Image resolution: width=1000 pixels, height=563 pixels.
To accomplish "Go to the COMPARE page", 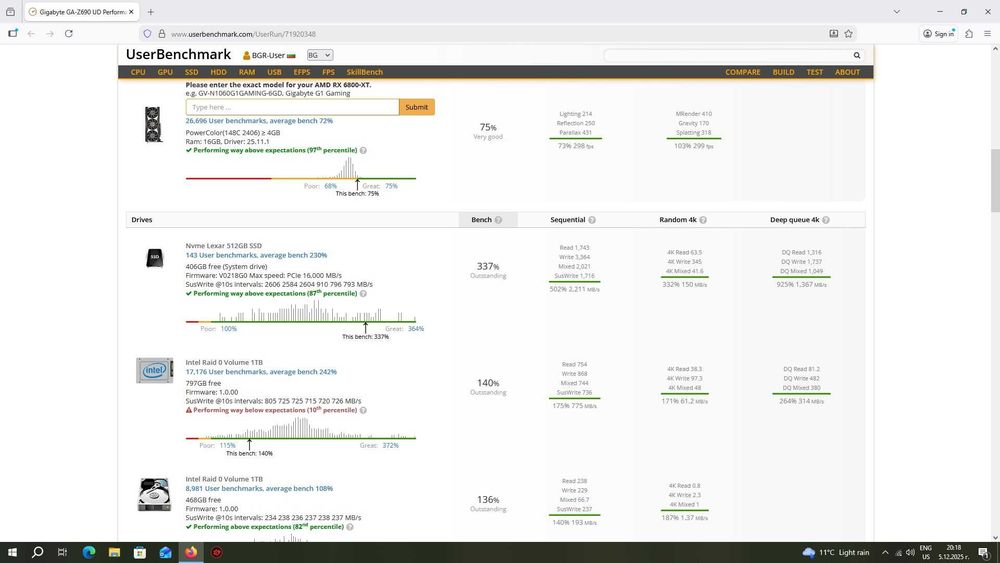I will tap(743, 72).
